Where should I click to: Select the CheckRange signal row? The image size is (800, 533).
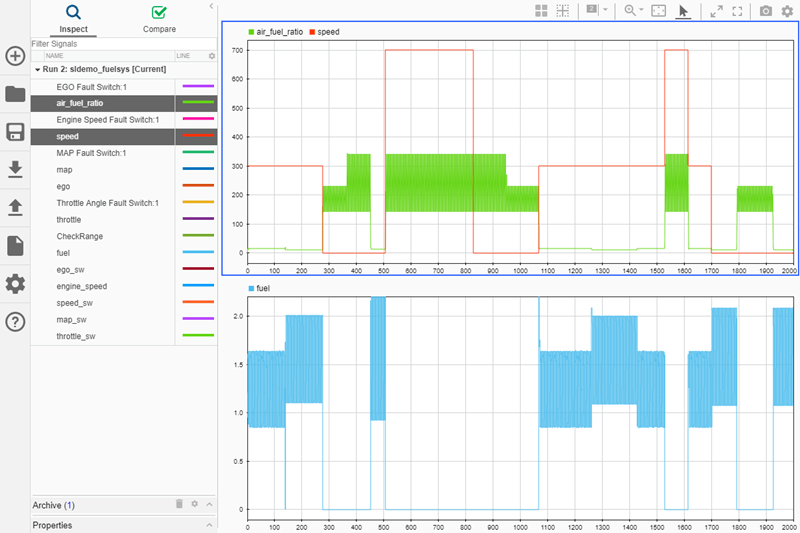[124, 236]
